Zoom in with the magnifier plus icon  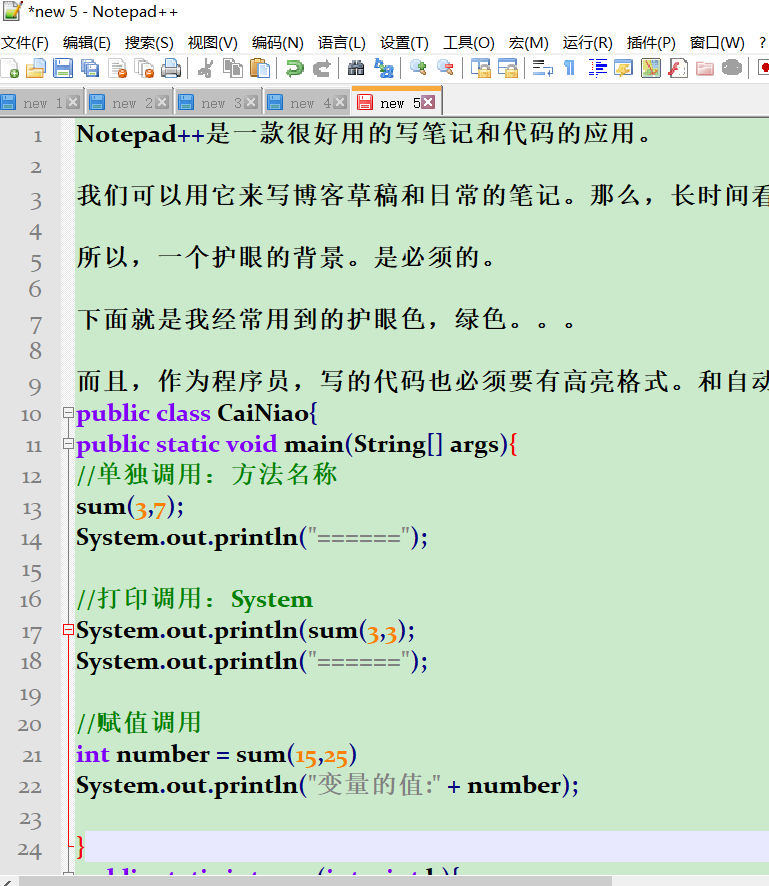[418, 68]
